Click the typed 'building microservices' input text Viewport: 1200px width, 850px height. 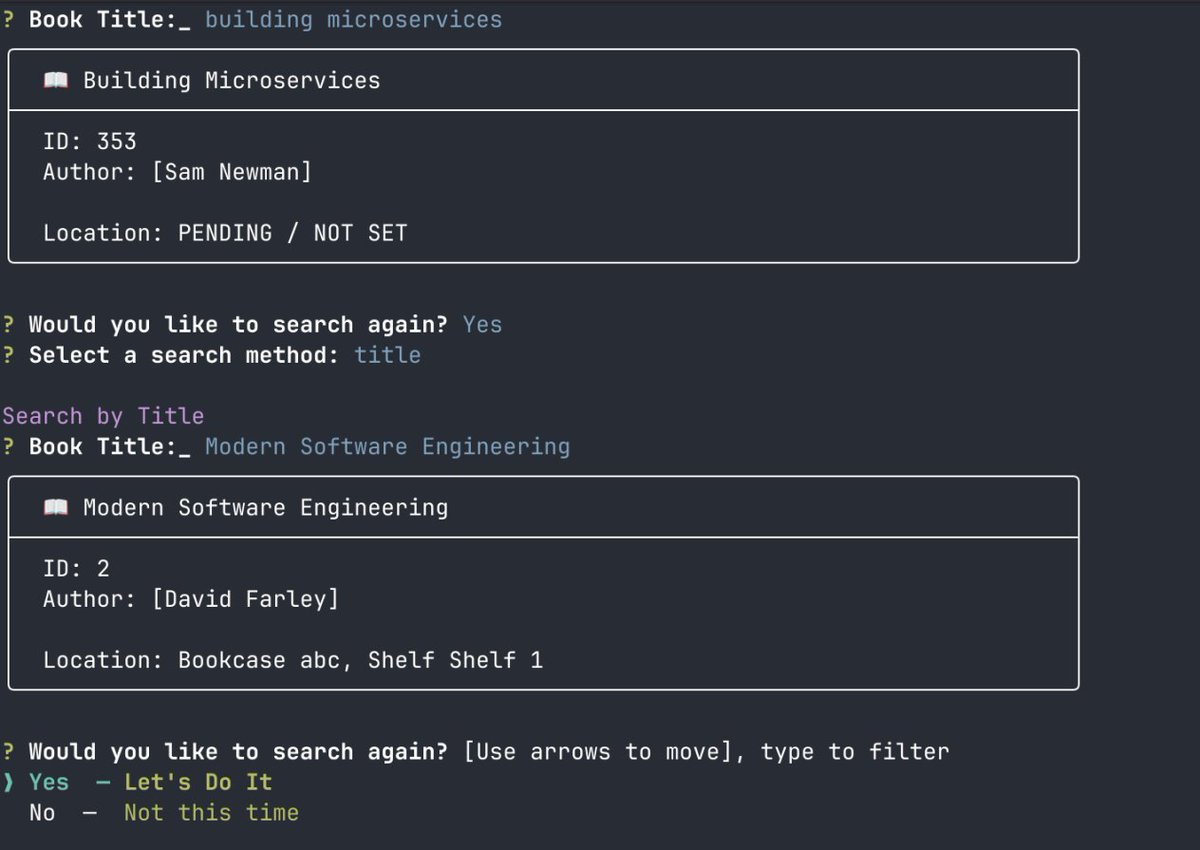pos(354,19)
